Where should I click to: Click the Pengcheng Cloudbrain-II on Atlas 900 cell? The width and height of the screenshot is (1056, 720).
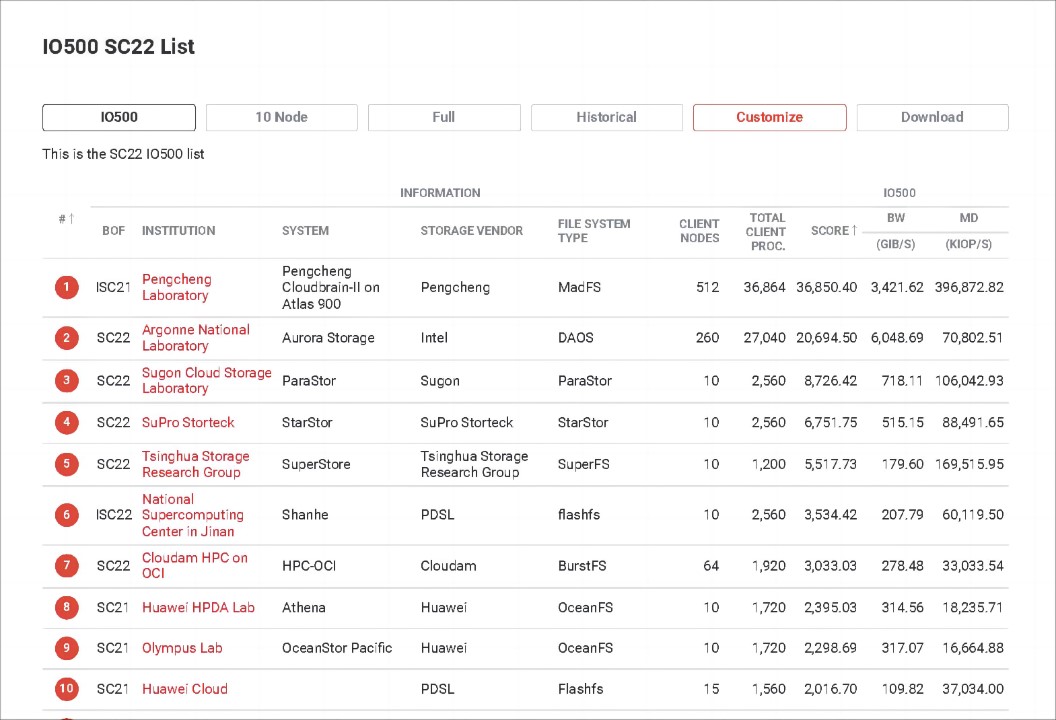(x=331, y=288)
